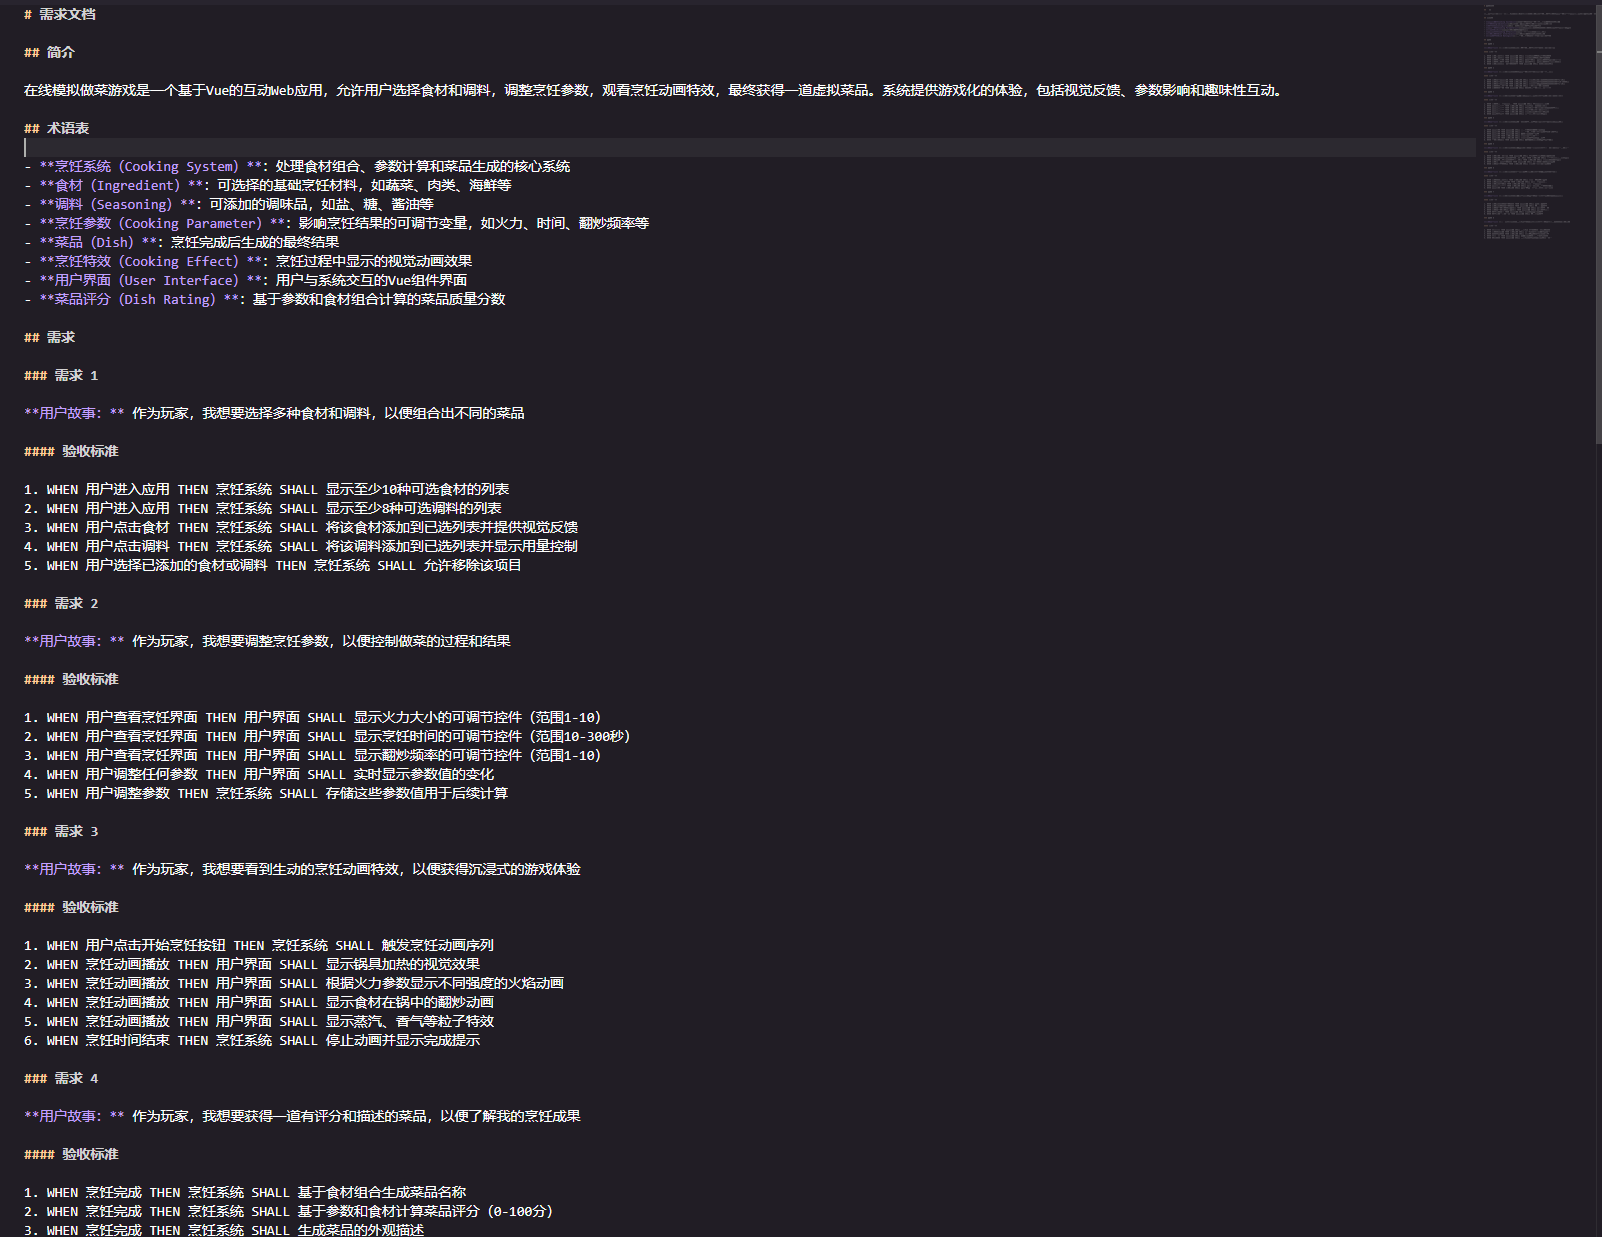
Task: Click the line '存储这些参数值用于后续计算'
Action: 266,793
